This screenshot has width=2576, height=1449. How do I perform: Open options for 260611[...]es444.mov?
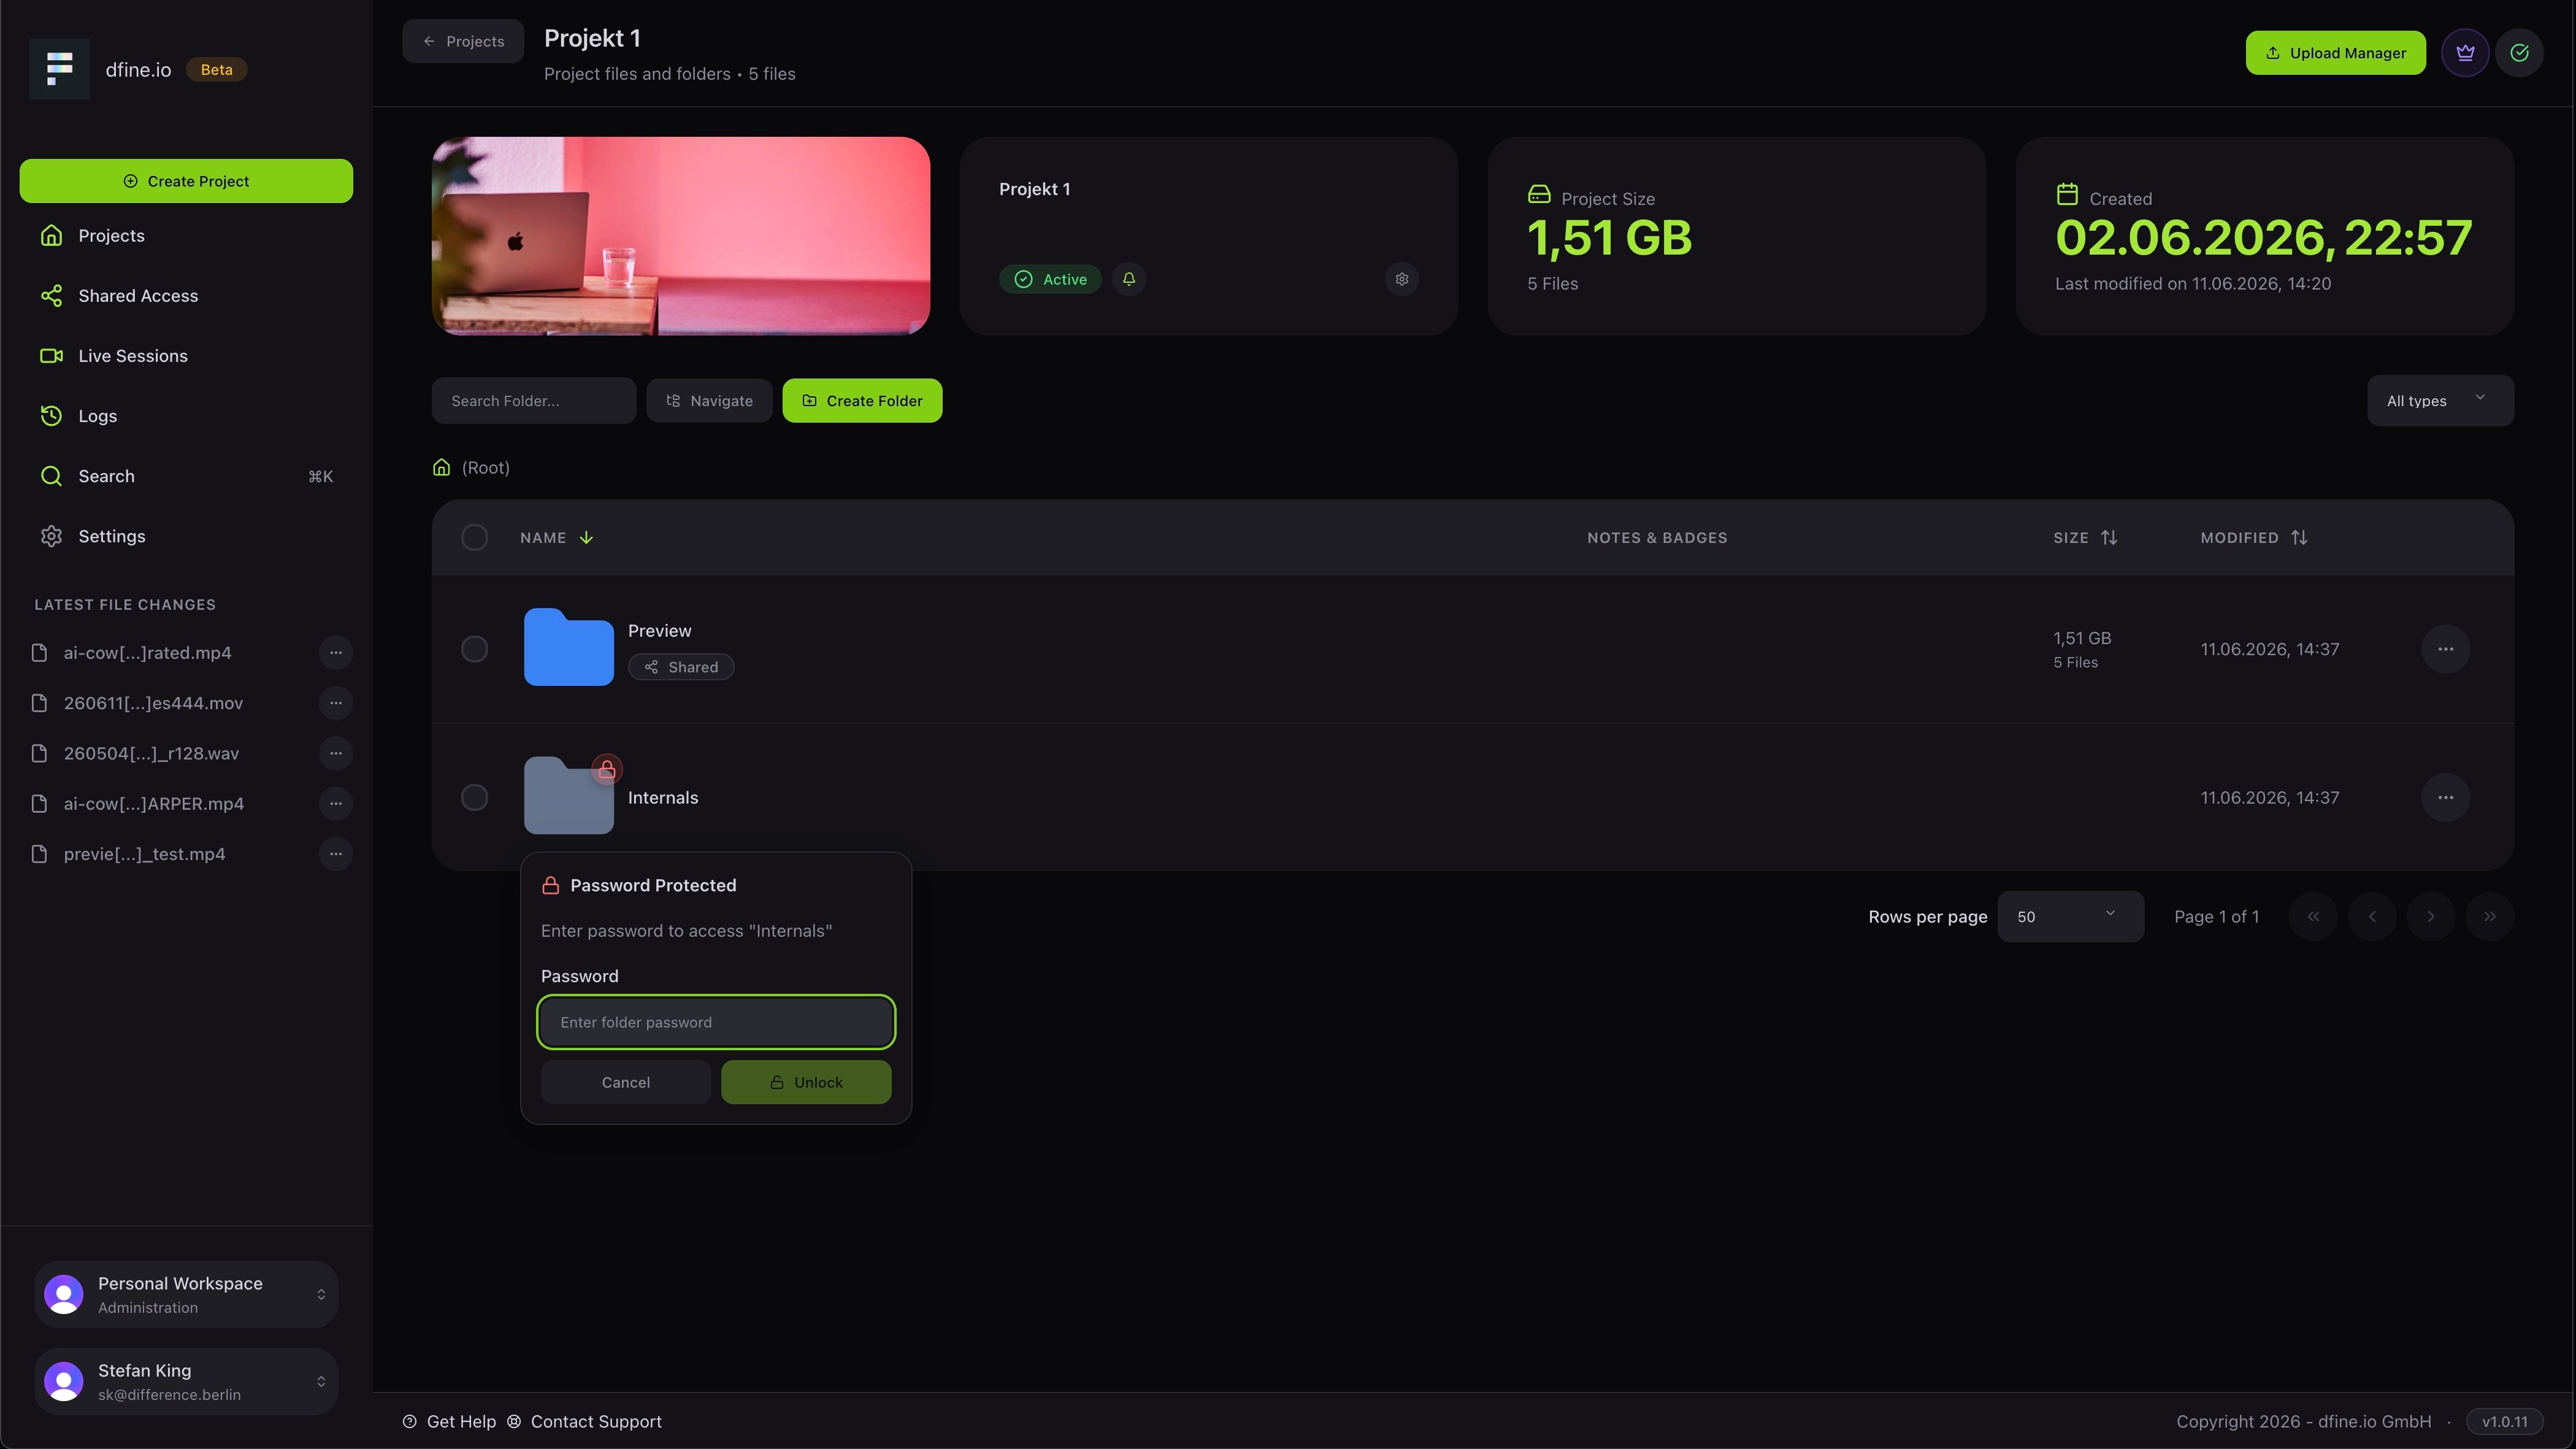point(335,703)
